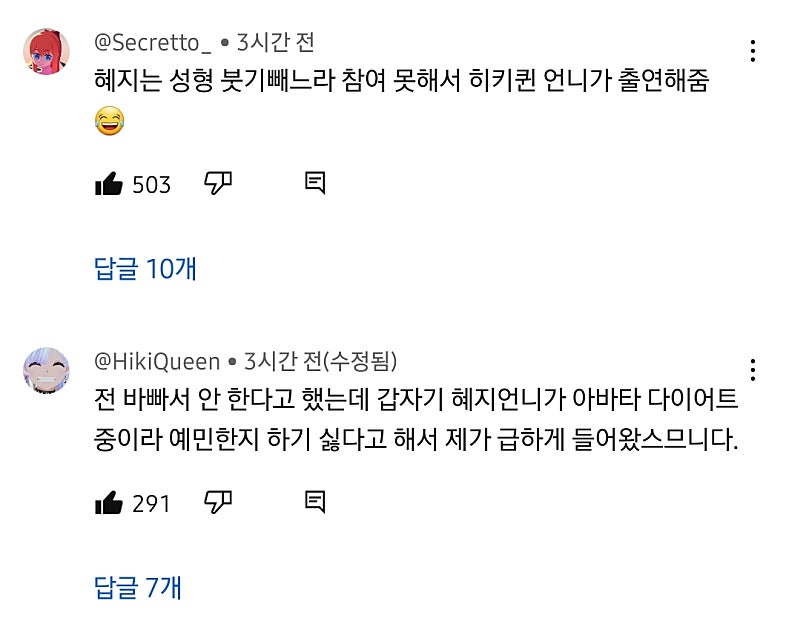The width and height of the screenshot is (800, 627).
Task: Click the laughing emoji in first comment
Action: point(109,122)
